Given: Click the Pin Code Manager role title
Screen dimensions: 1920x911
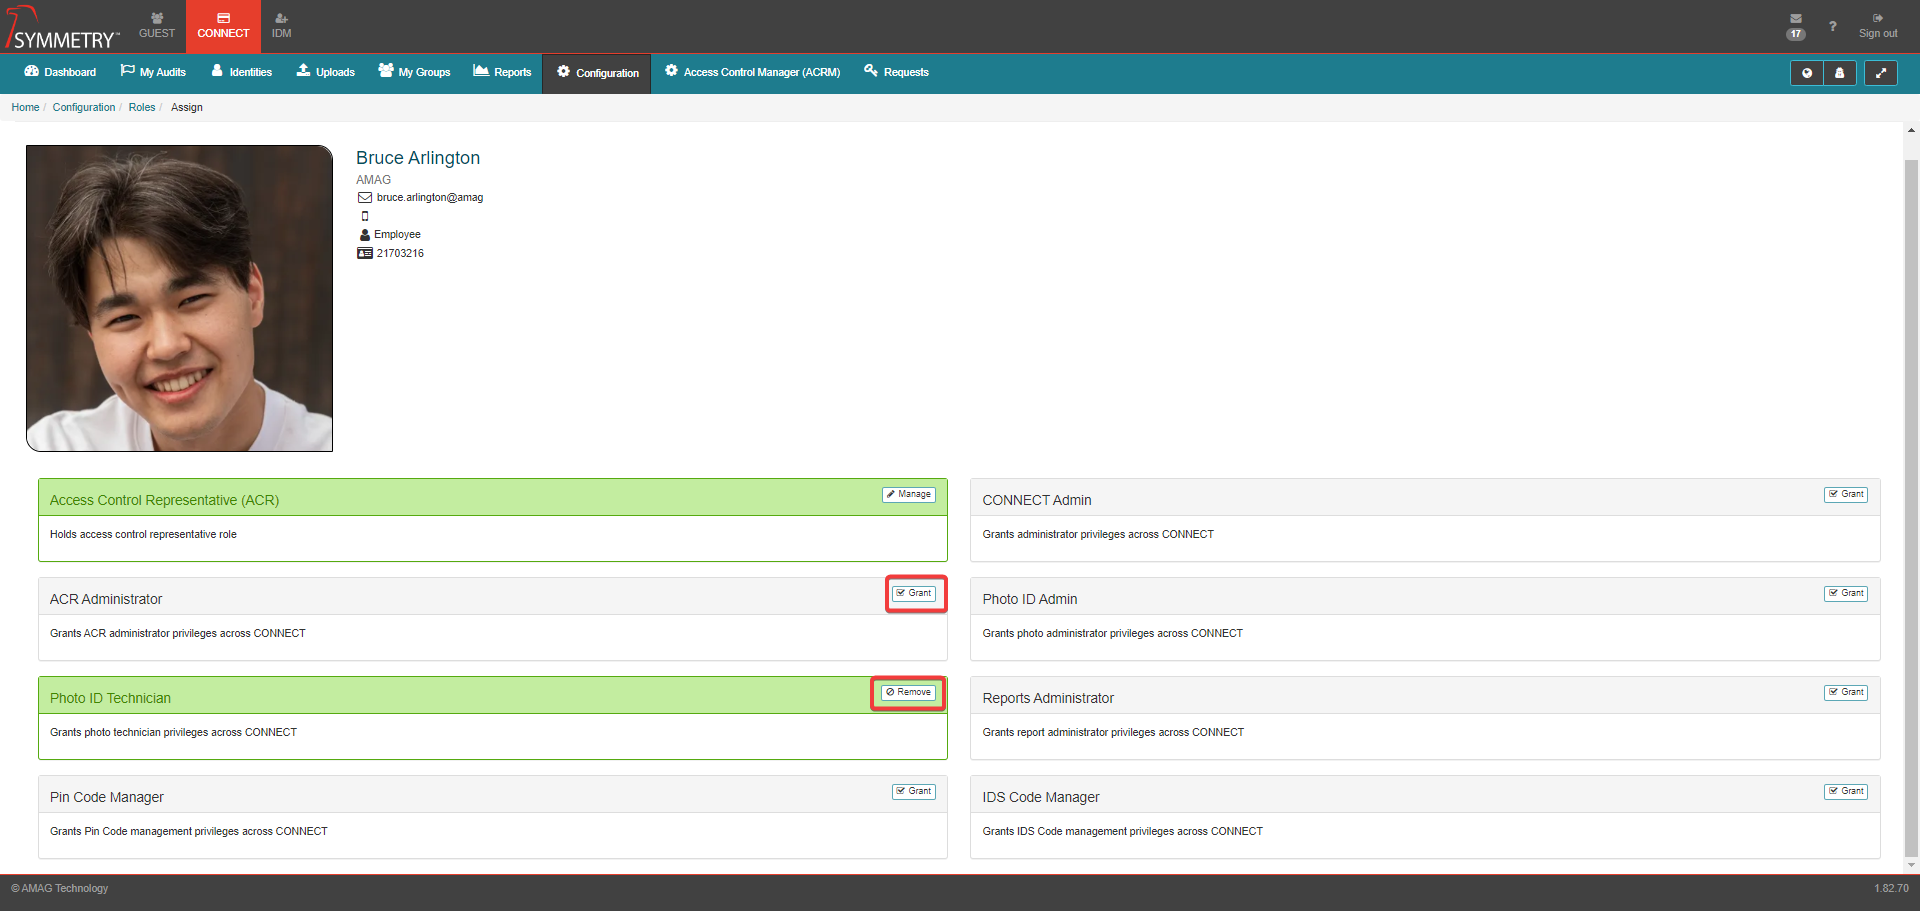Looking at the screenshot, I should [x=107, y=797].
